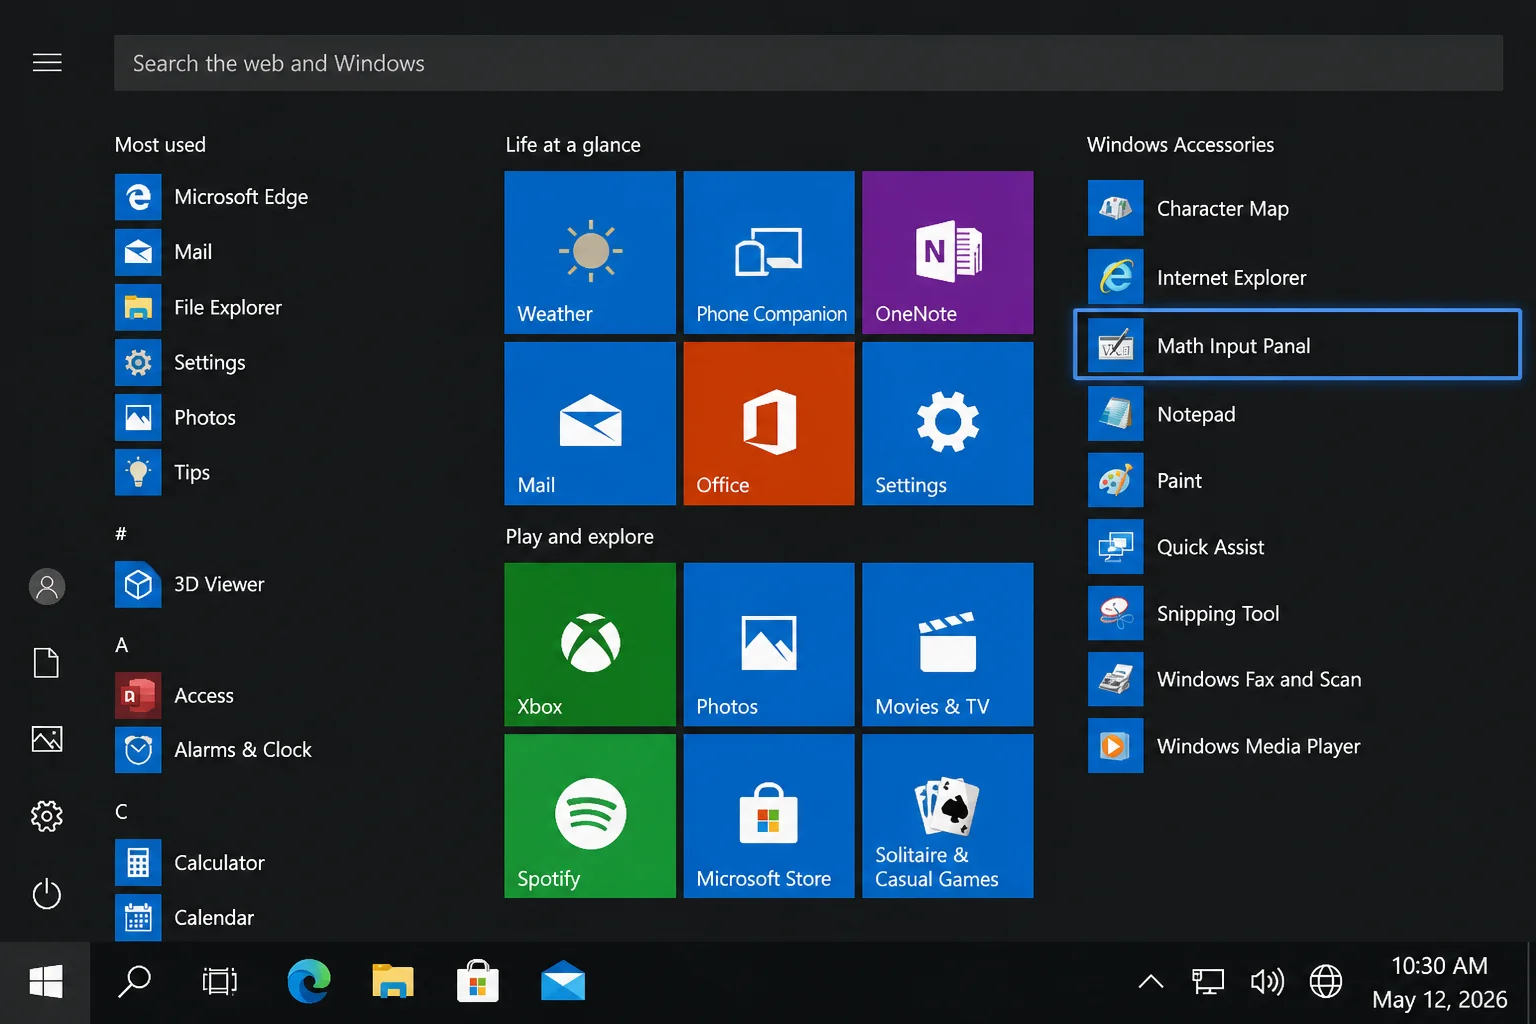This screenshot has height=1024, width=1536.
Task: Click the globe language tray icon
Action: tap(1326, 982)
